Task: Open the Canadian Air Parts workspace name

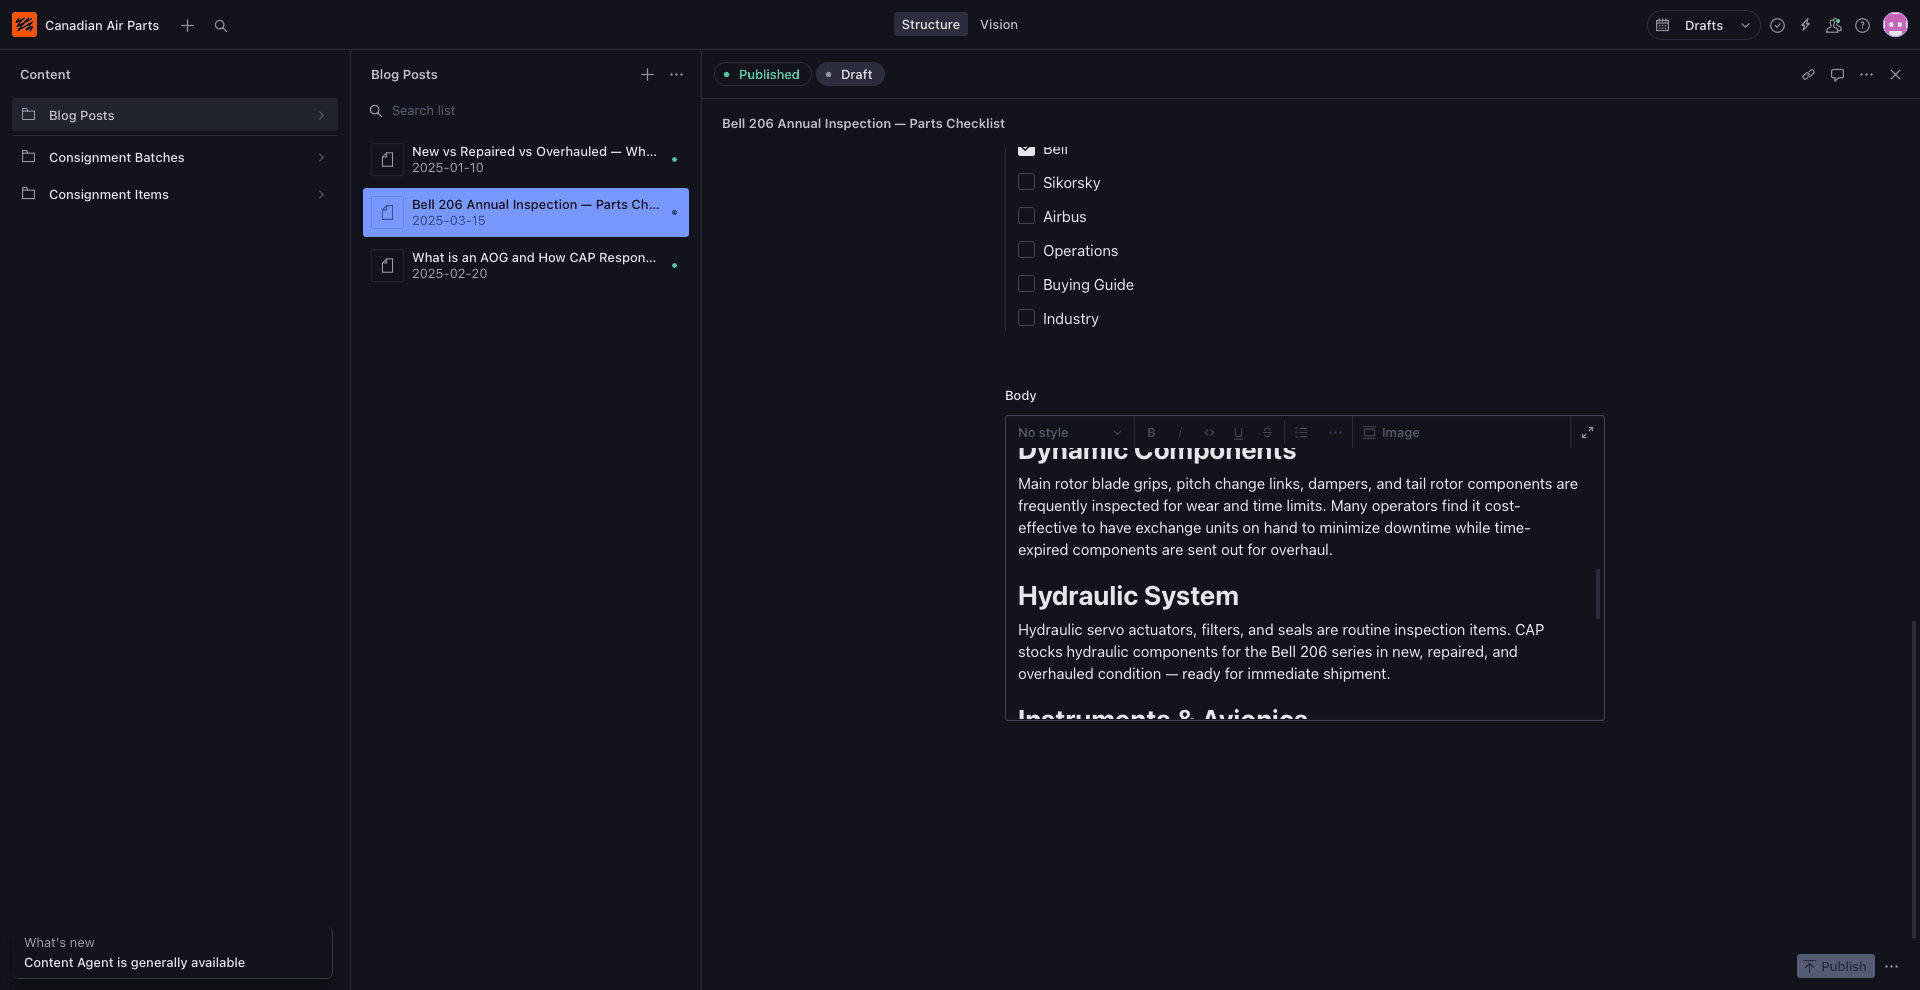Action: pos(102,25)
